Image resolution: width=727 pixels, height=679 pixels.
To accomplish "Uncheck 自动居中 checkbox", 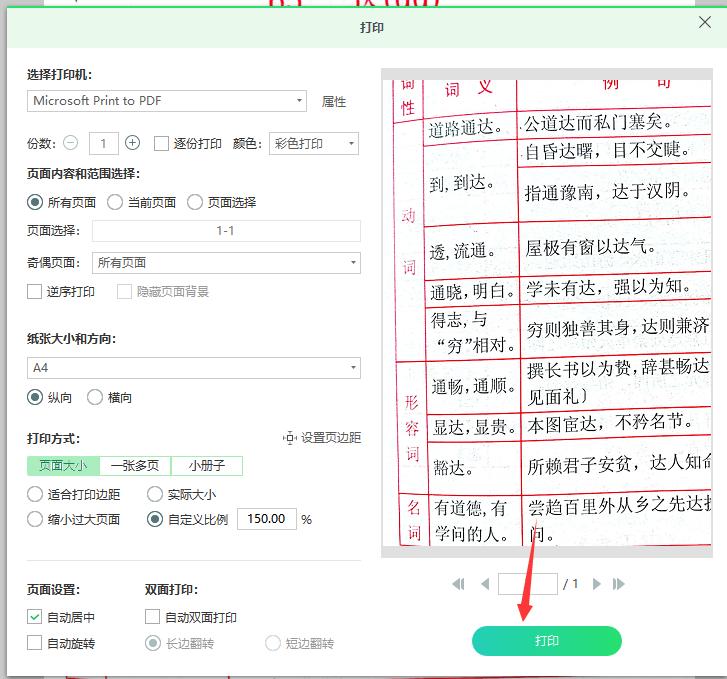I will 34,617.
